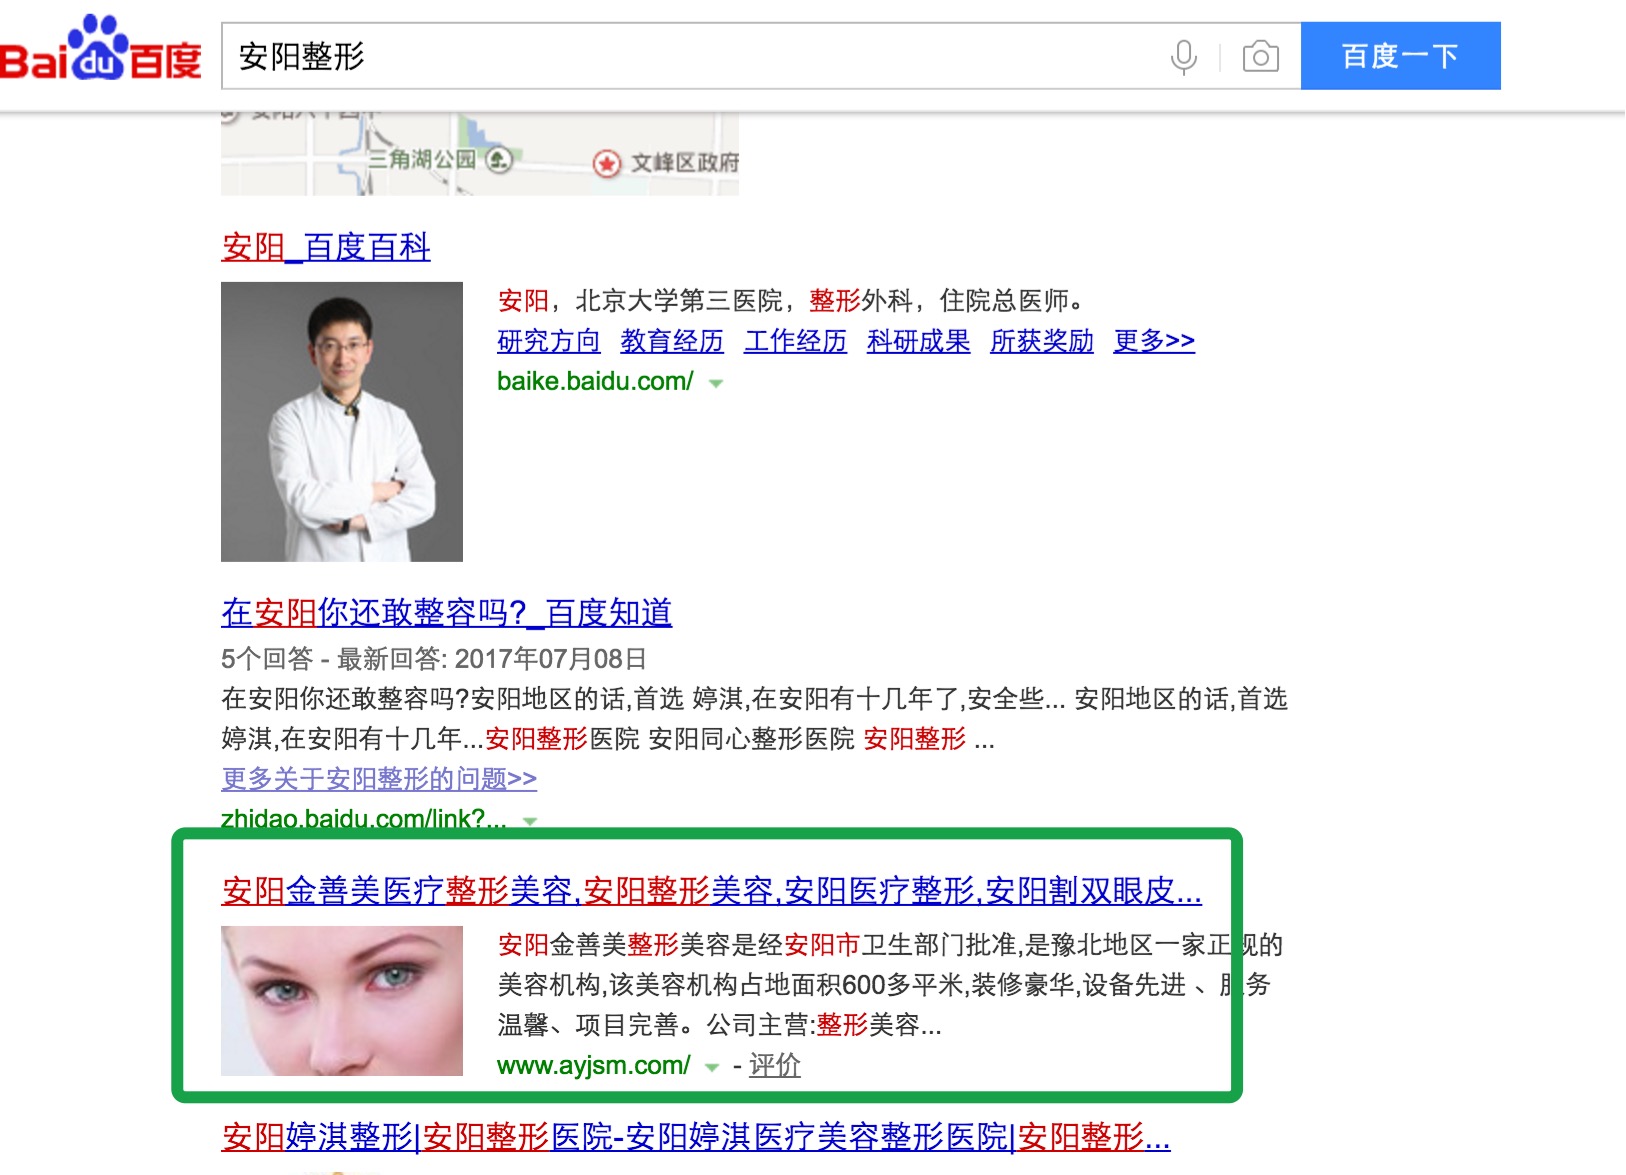This screenshot has height=1175, width=1626.
Task: Expand dropdown arrow next to baike.baidu.com
Action: [x=716, y=383]
